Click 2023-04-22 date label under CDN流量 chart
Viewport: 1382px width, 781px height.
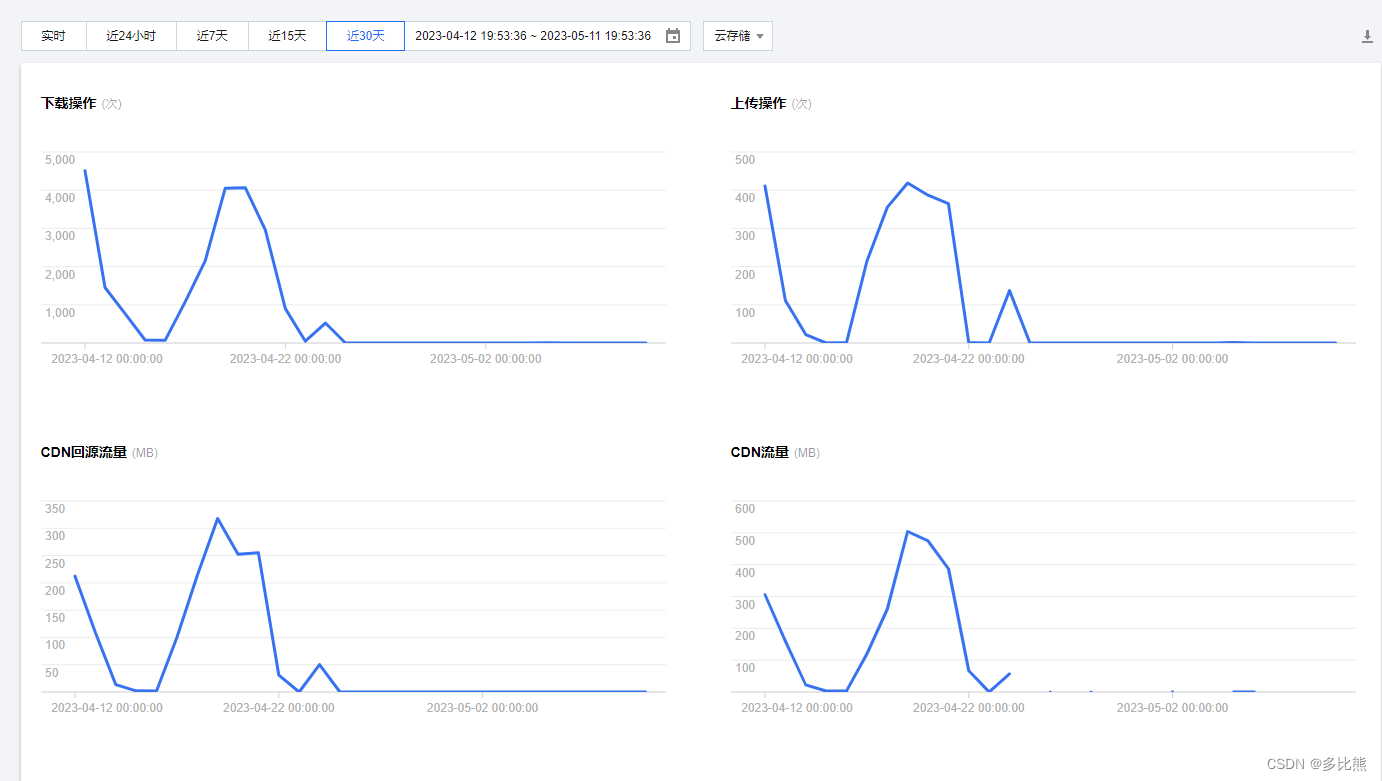click(x=968, y=708)
